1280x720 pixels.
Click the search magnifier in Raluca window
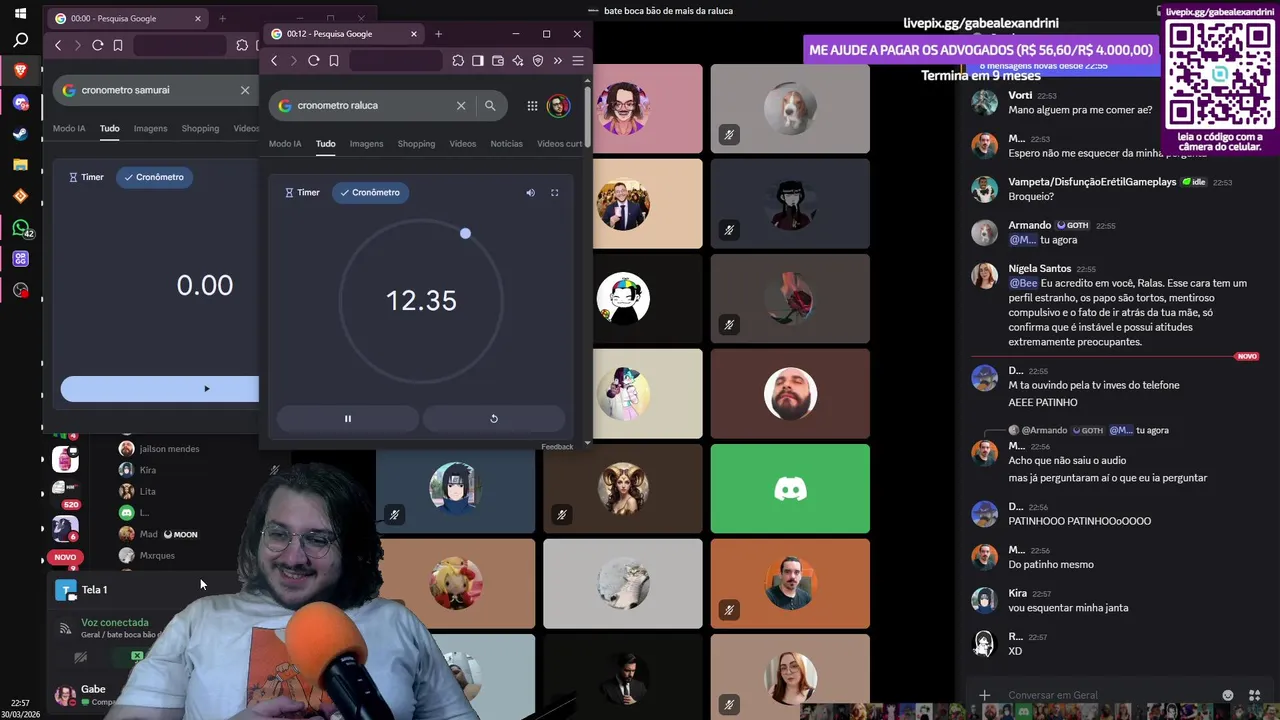490,105
